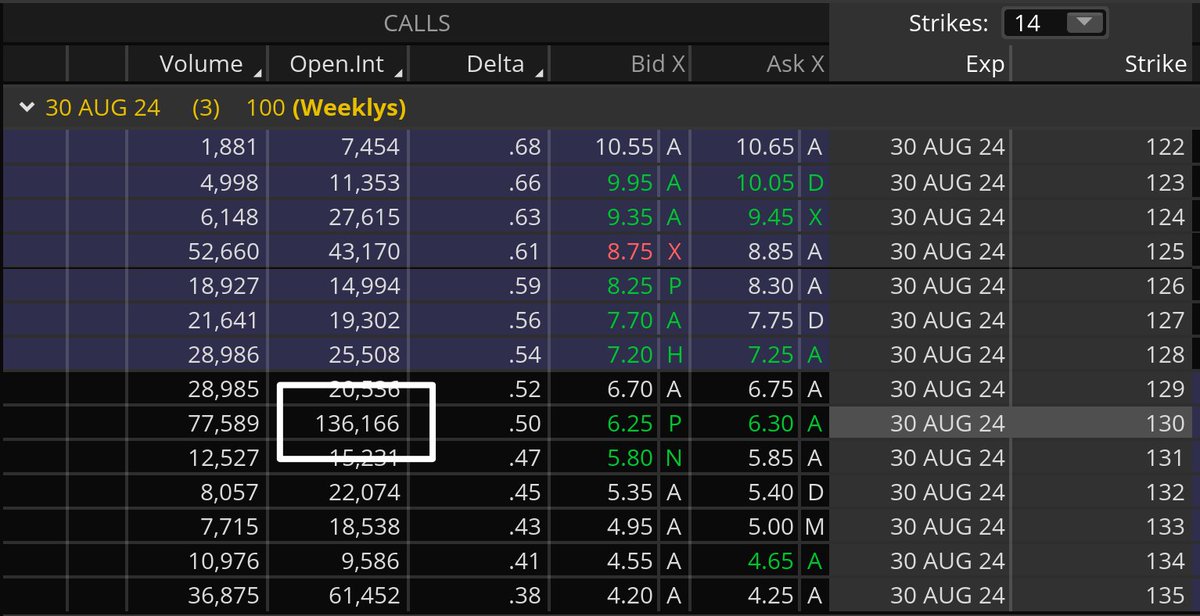Click the 5.35 bid for strike 132
The height and width of the screenshot is (616, 1200).
(629, 493)
